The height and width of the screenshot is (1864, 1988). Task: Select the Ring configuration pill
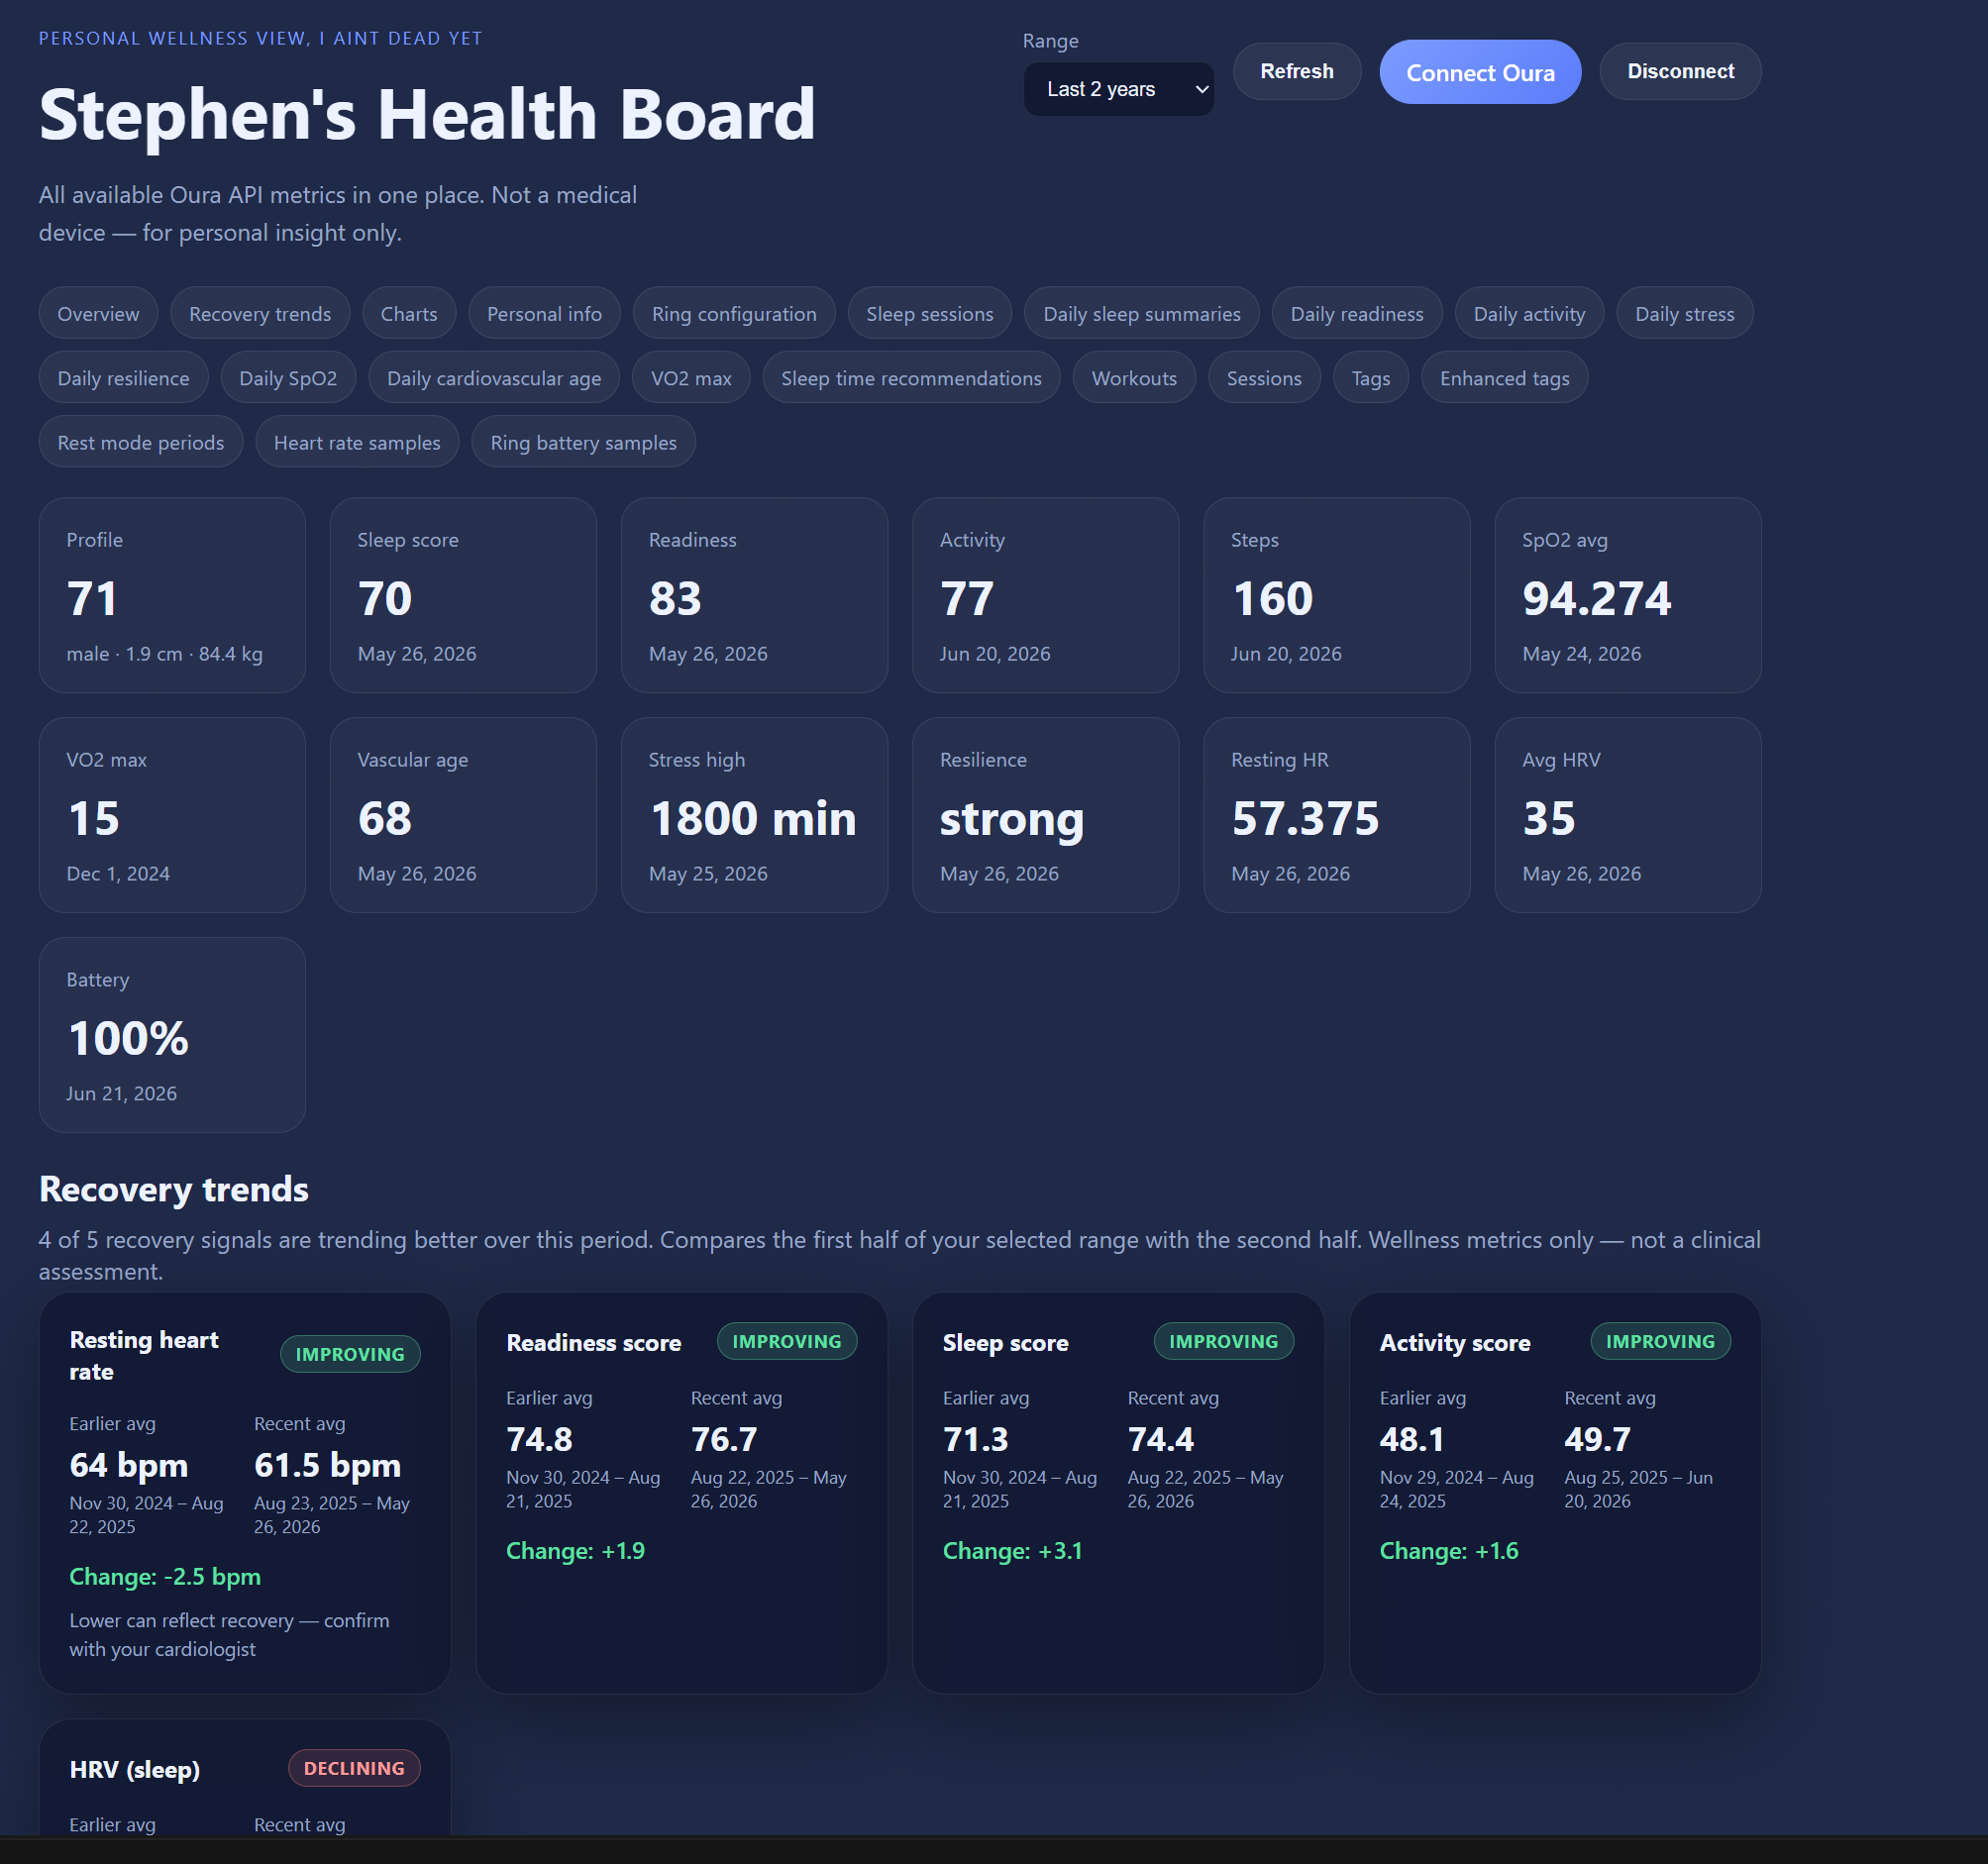(734, 313)
